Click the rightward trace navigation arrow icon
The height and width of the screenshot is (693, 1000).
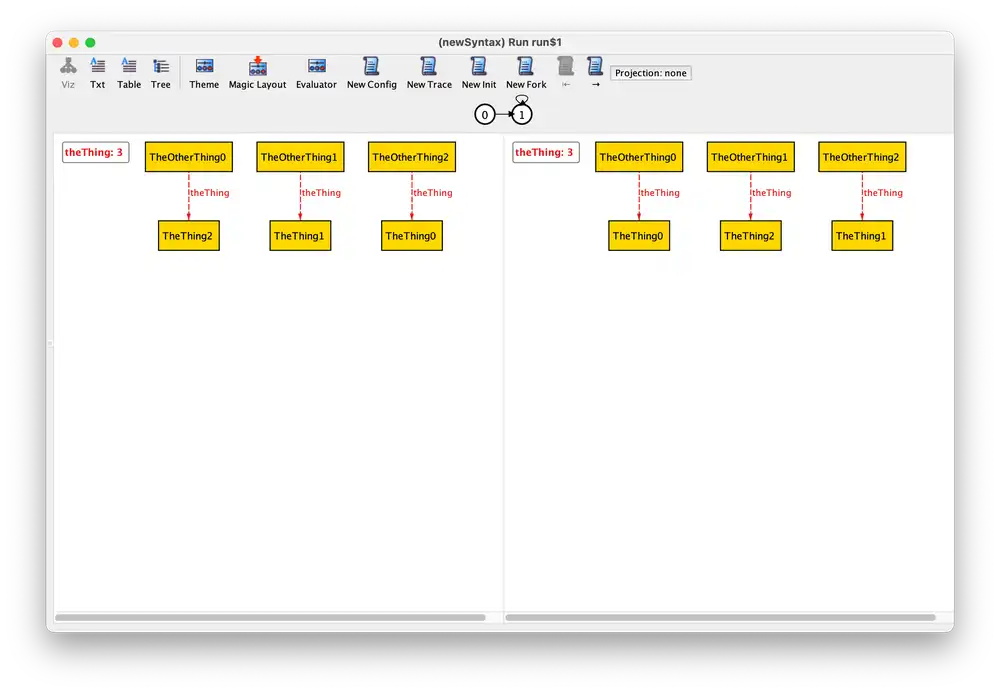pos(594,72)
